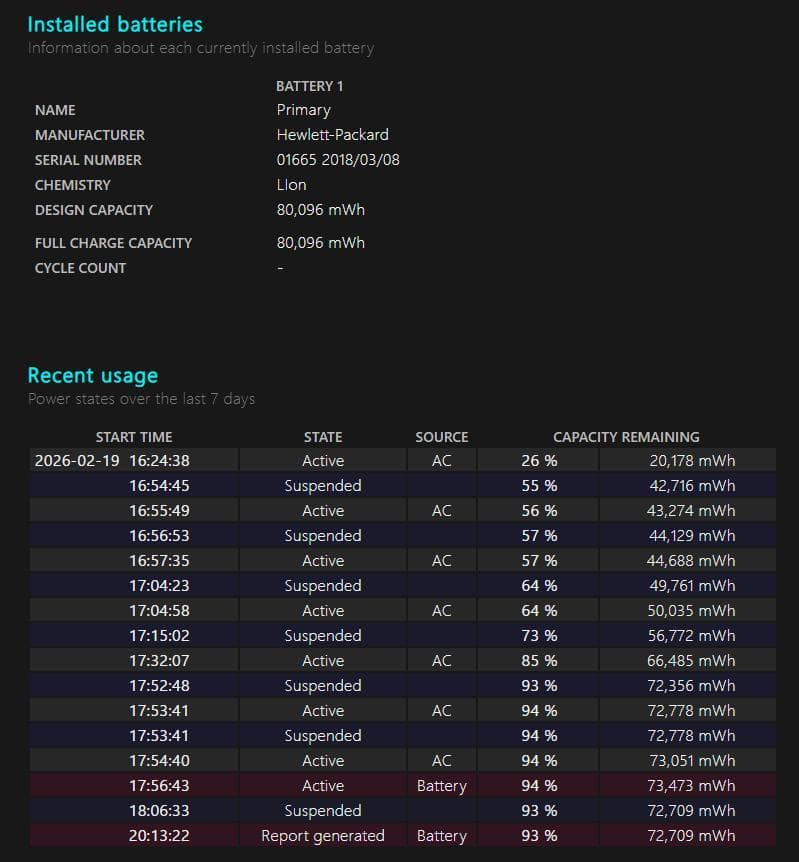The width and height of the screenshot is (799, 862).
Task: Click the serial number value '01665 2018/03/08'
Action: coord(338,159)
